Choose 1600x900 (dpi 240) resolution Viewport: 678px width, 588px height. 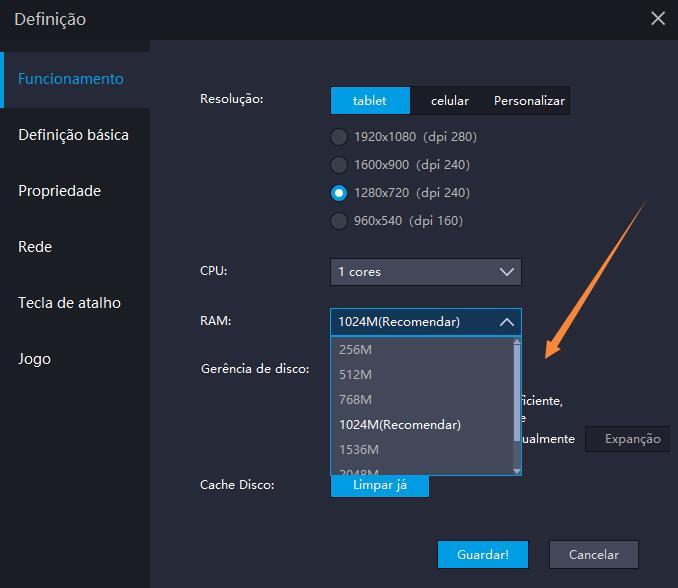[400, 165]
